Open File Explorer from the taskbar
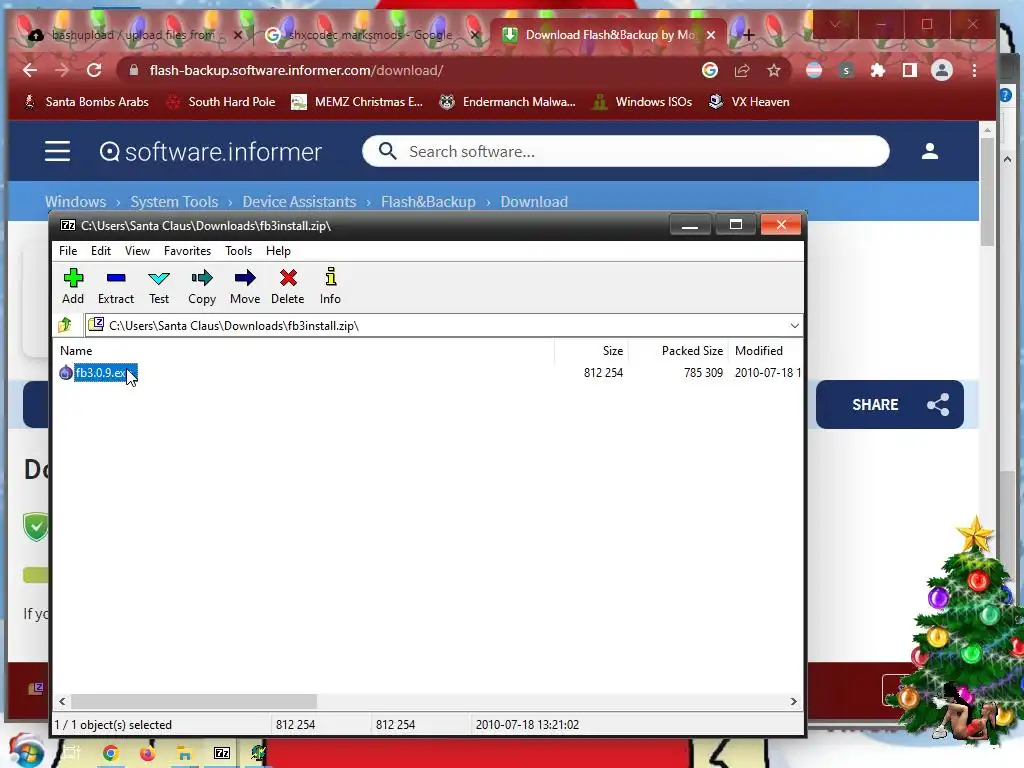Screen dimensions: 1024x768 click(185, 754)
